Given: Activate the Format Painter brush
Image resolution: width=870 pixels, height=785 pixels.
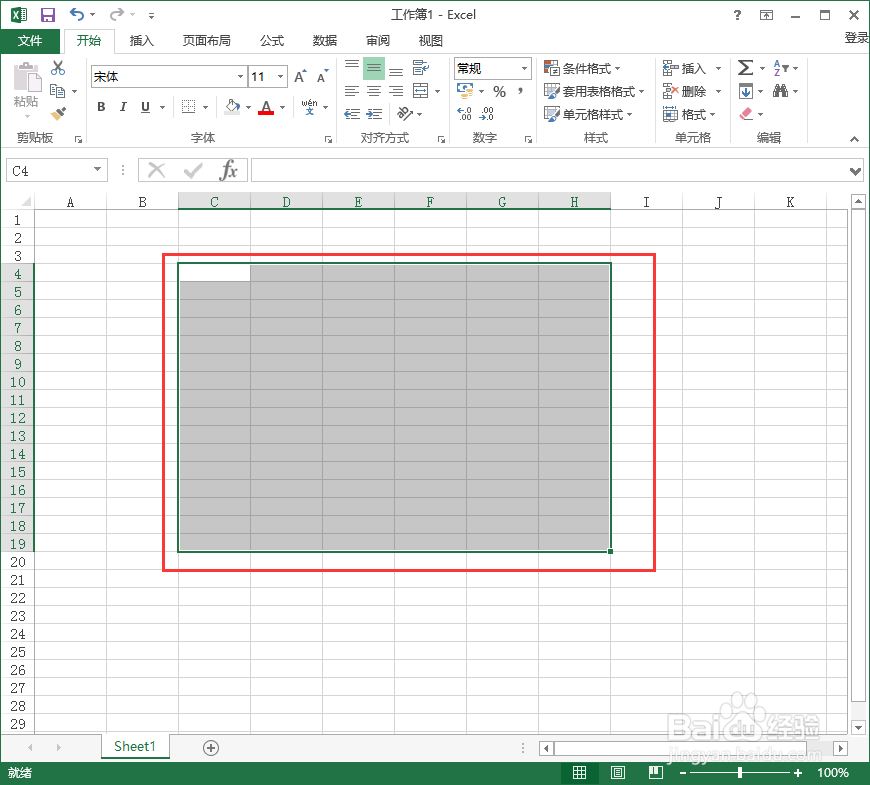Looking at the screenshot, I should (x=58, y=113).
